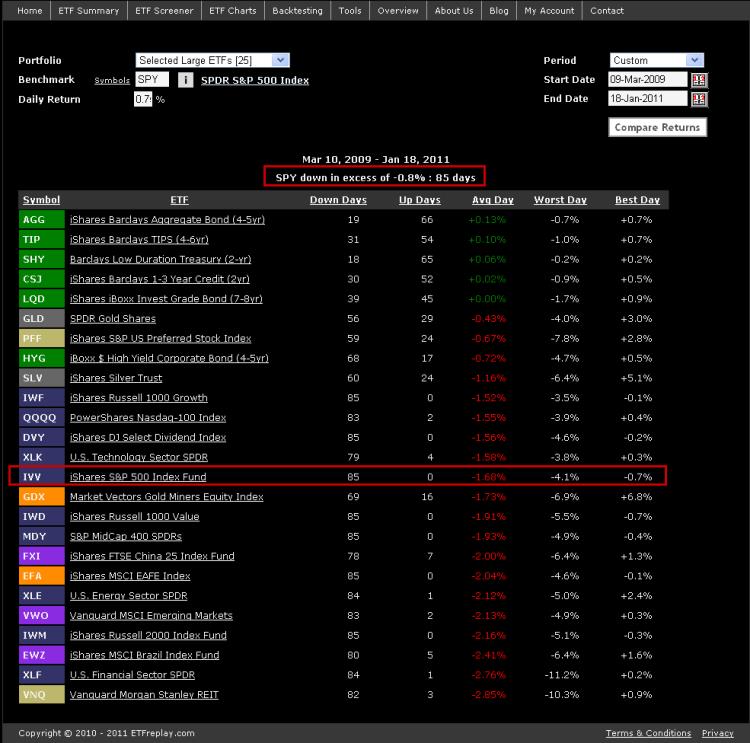This screenshot has width=750, height=743.
Task: Open the End Date calendar picker icon
Action: (699, 99)
